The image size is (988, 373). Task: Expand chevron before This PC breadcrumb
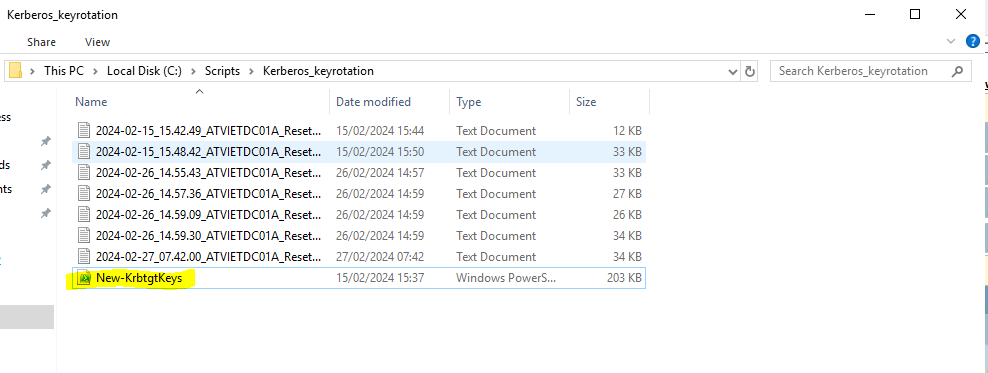pyautogui.click(x=33, y=71)
